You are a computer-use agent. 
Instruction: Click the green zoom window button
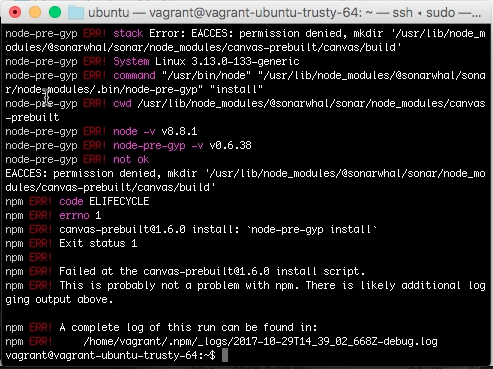click(x=55, y=12)
